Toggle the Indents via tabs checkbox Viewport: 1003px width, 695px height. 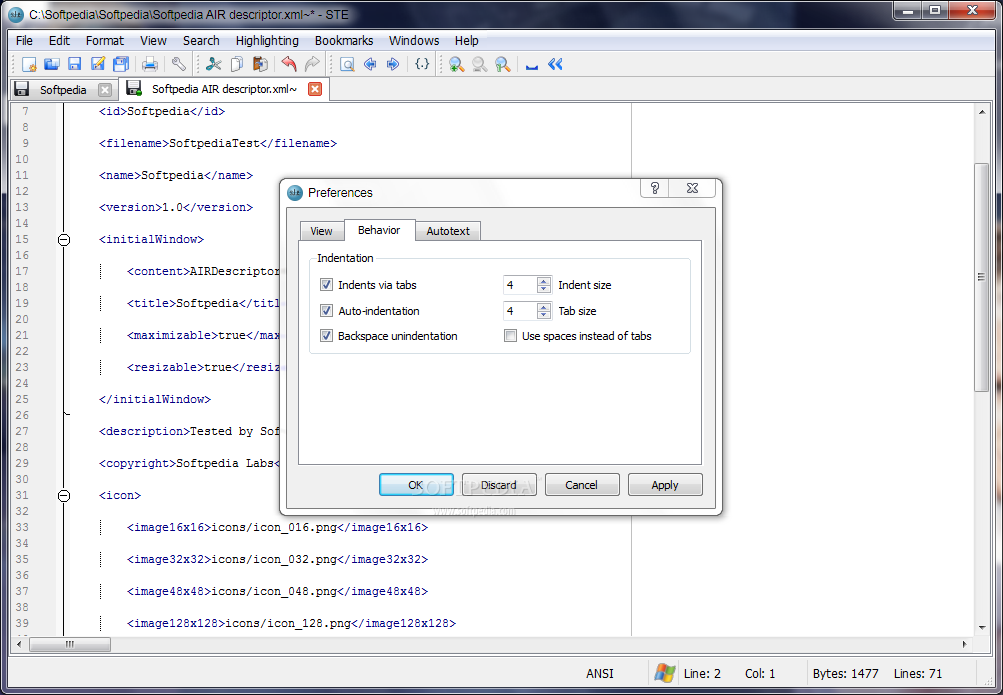click(326, 285)
